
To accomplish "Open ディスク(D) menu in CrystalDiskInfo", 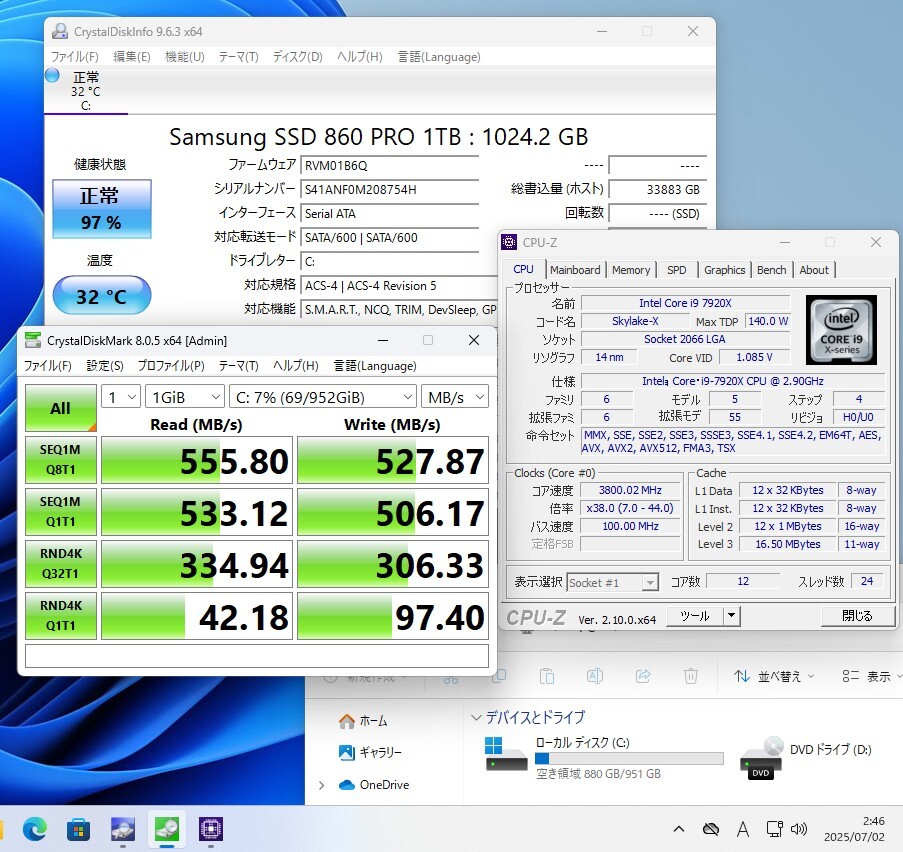I will tap(298, 56).
